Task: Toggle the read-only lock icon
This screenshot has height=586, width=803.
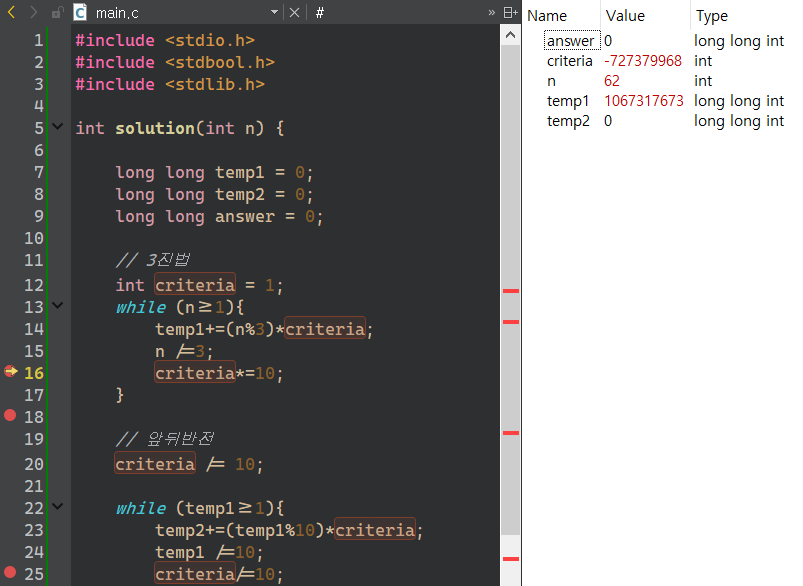Action: (56, 12)
